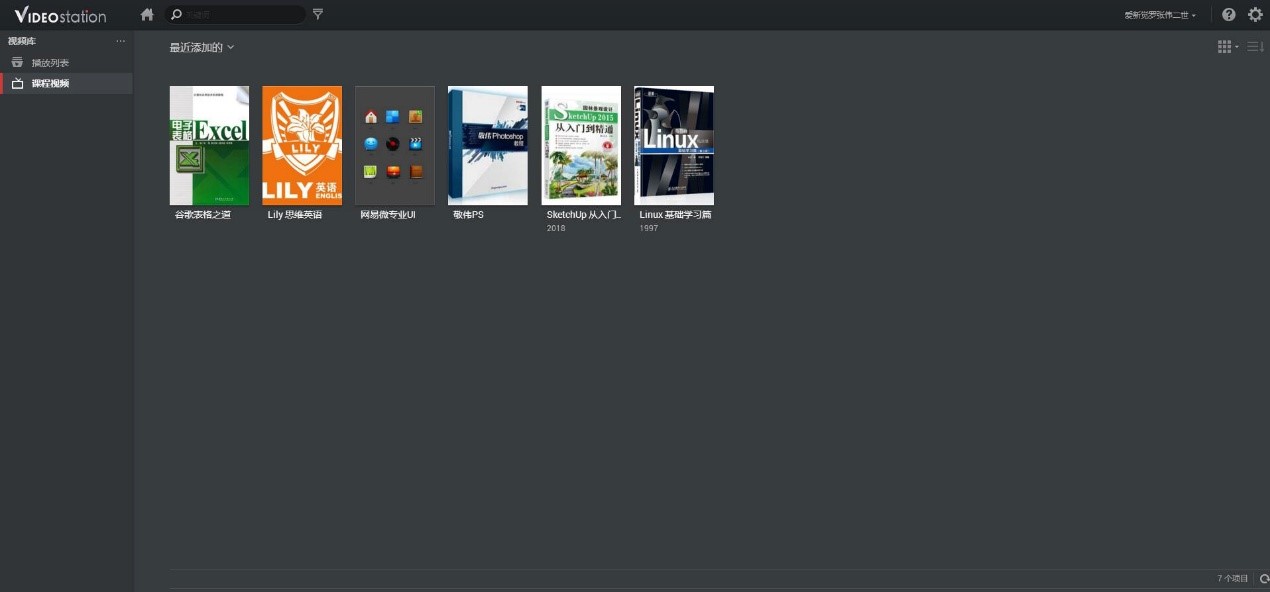This screenshot has width=1270, height=592.
Task: Select 播放列表 in the sidebar
Action: 50,63
